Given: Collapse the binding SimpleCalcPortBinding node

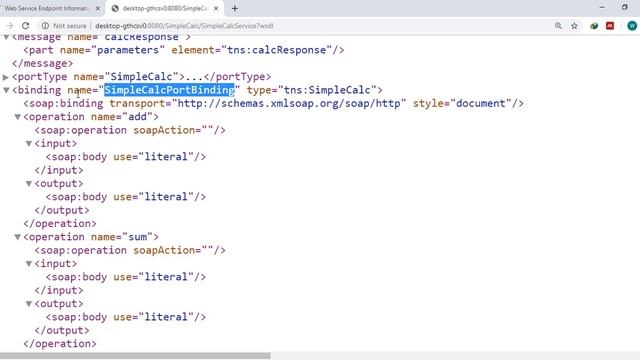Looking at the screenshot, I should click(6, 90).
